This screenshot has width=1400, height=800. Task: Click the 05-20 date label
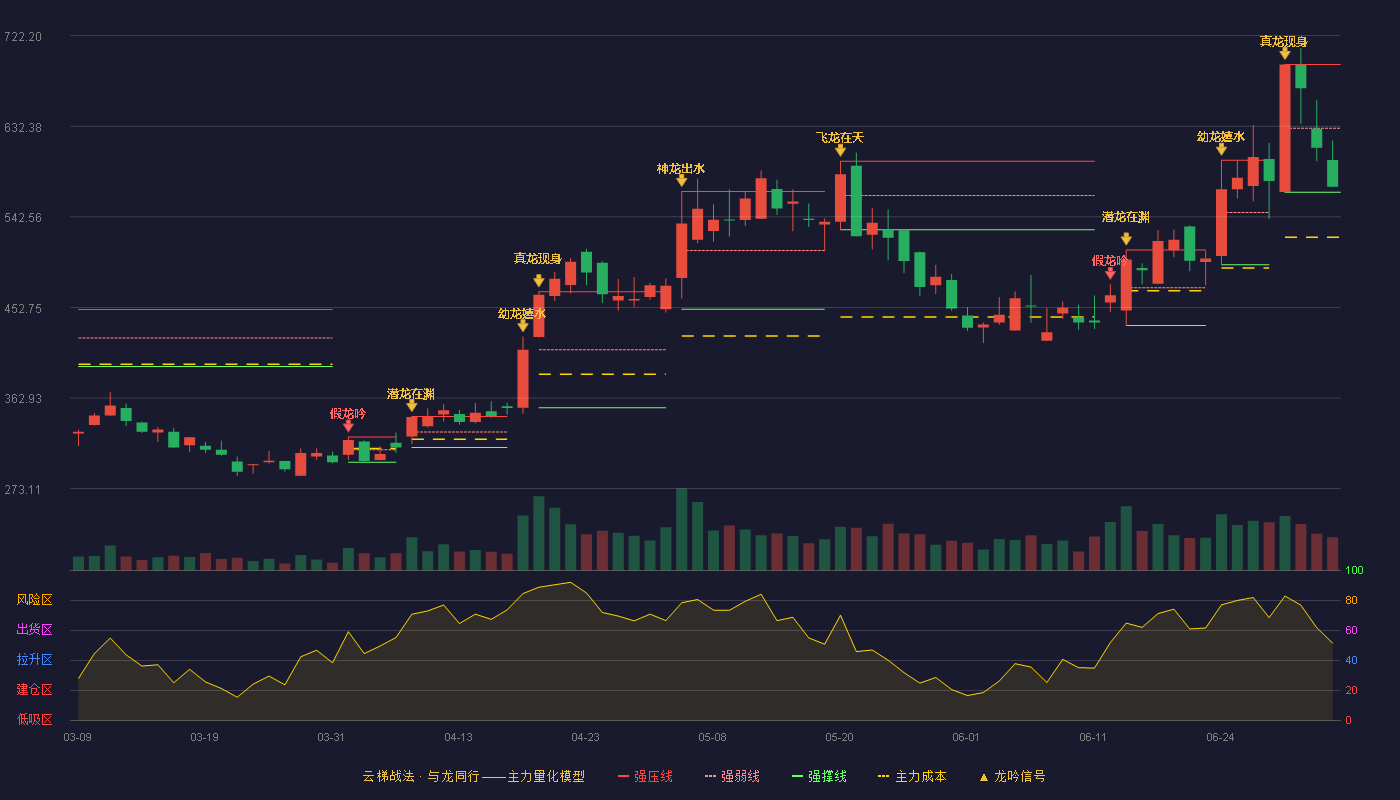coord(839,737)
